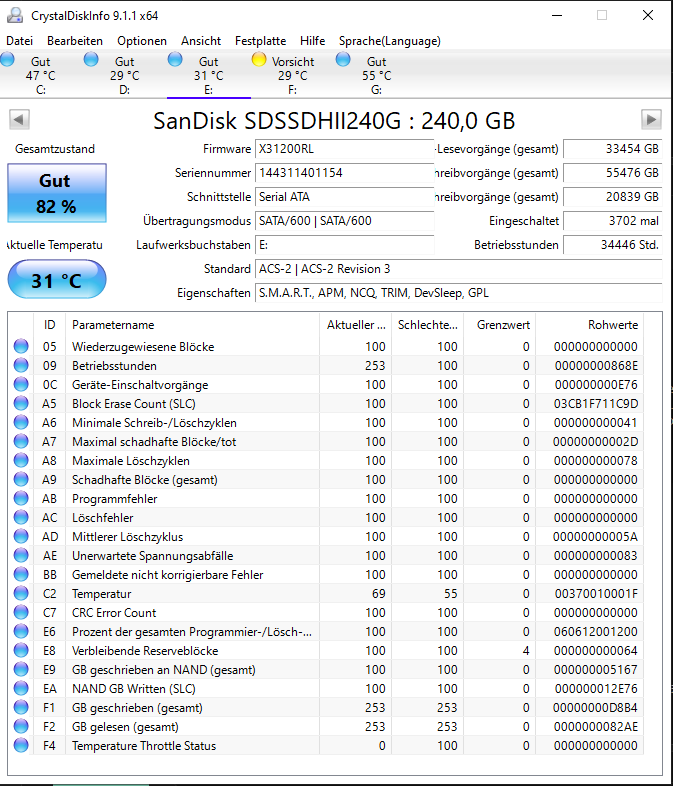Viewport: 673px width, 786px height.
Task: Select the Minimale Schreib-/Löschzyklen row text
Action: (x=154, y=423)
